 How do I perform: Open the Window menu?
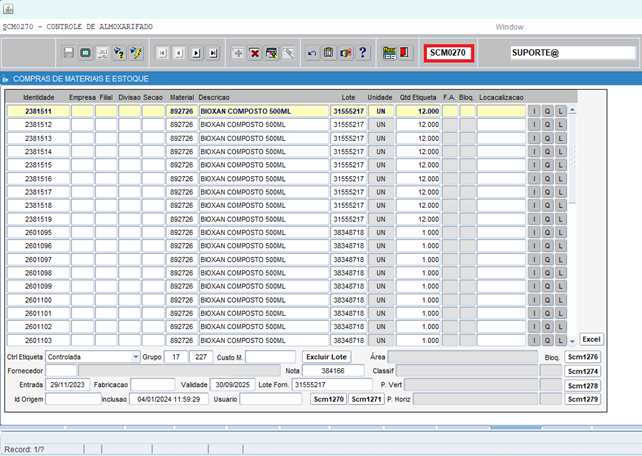coord(509,27)
